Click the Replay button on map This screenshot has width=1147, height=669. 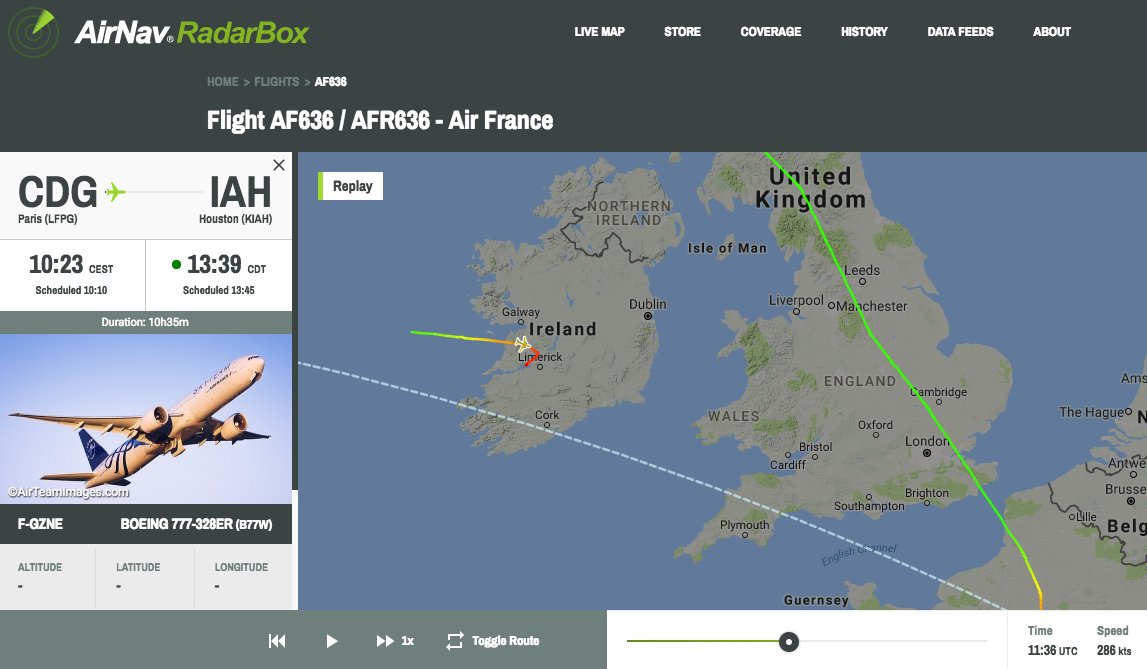pyautogui.click(x=350, y=186)
